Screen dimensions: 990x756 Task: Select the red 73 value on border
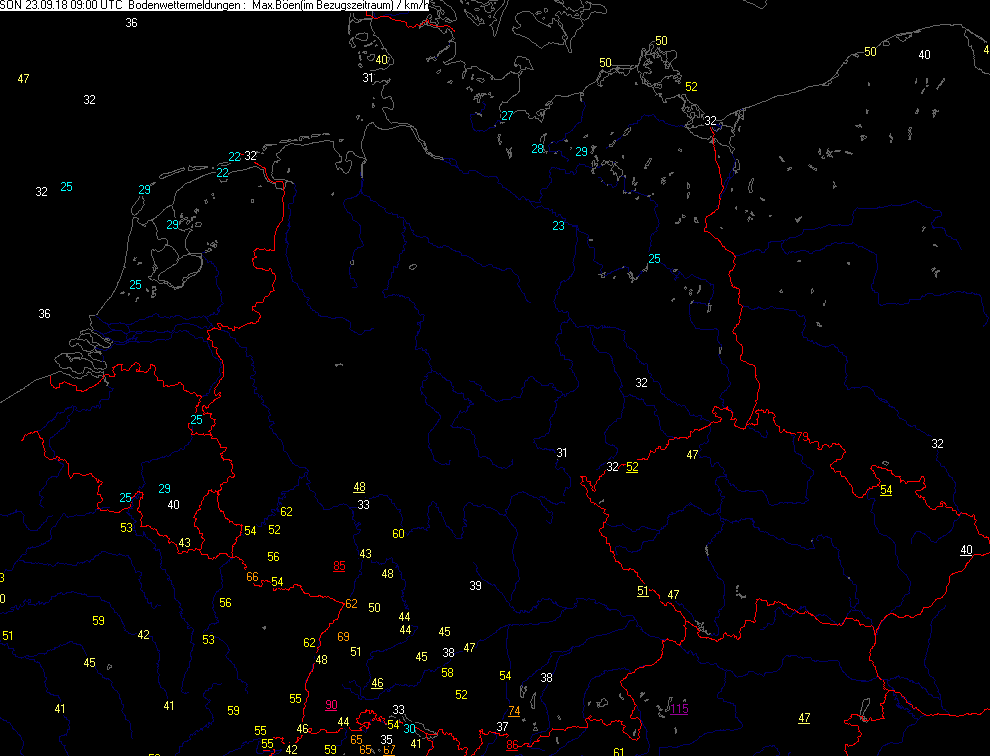coord(802,436)
